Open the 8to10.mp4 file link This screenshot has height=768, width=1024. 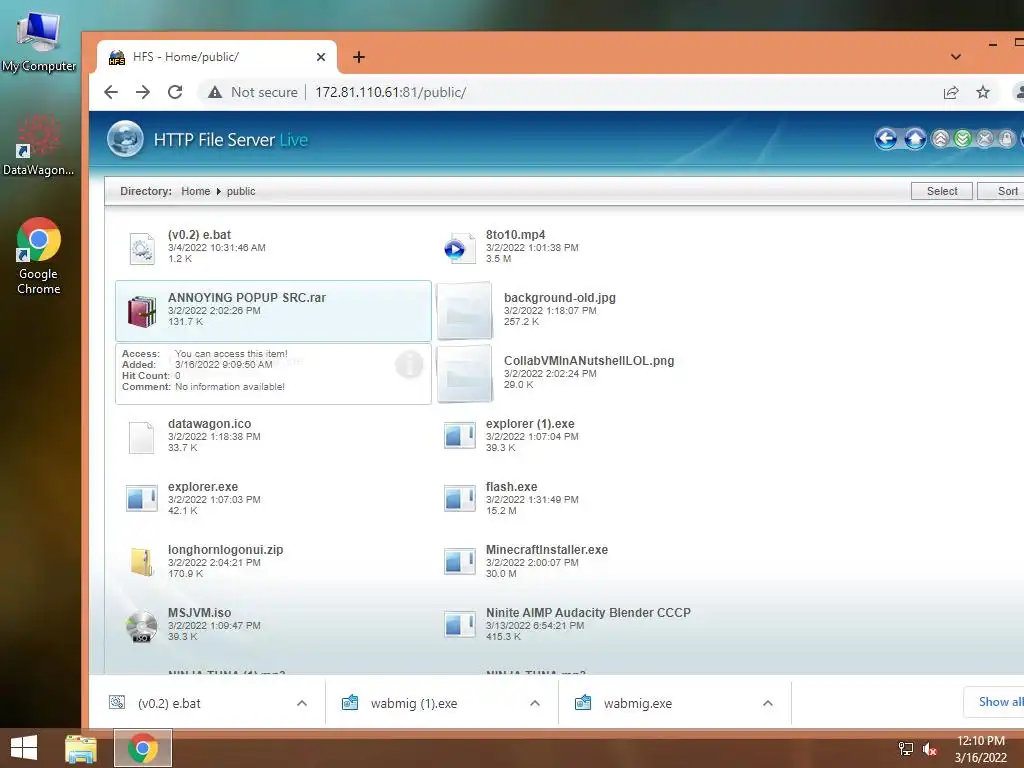515,234
